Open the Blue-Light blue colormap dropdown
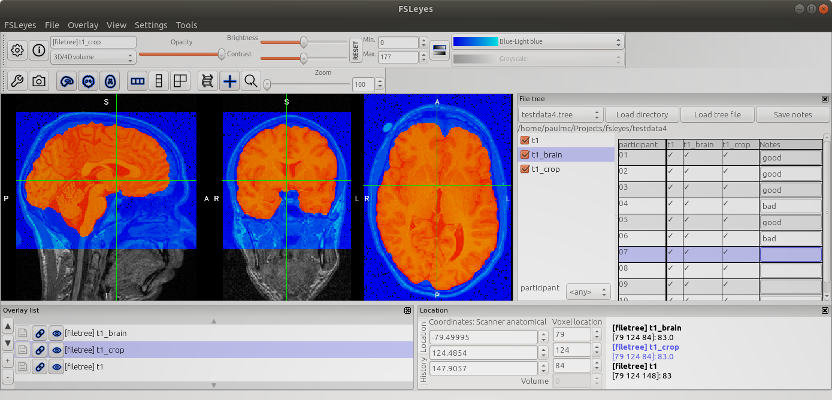 [538, 43]
